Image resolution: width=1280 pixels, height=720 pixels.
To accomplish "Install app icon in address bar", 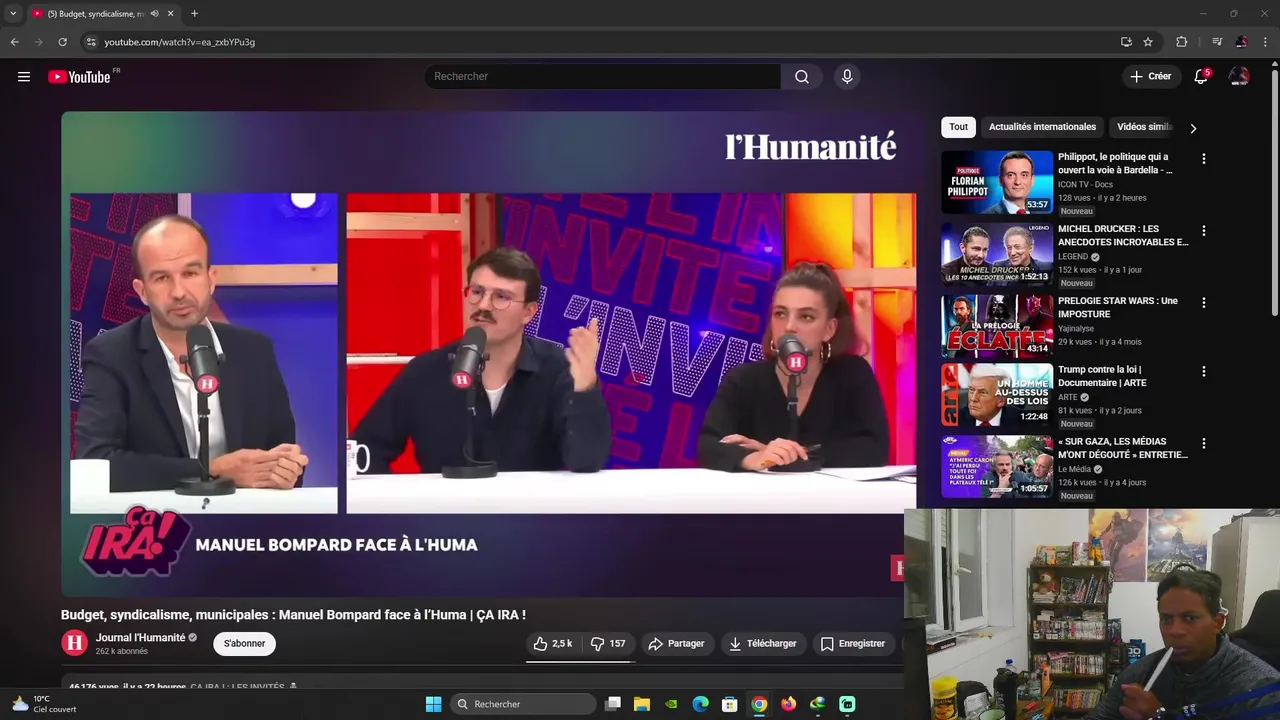I will pyautogui.click(x=1126, y=42).
